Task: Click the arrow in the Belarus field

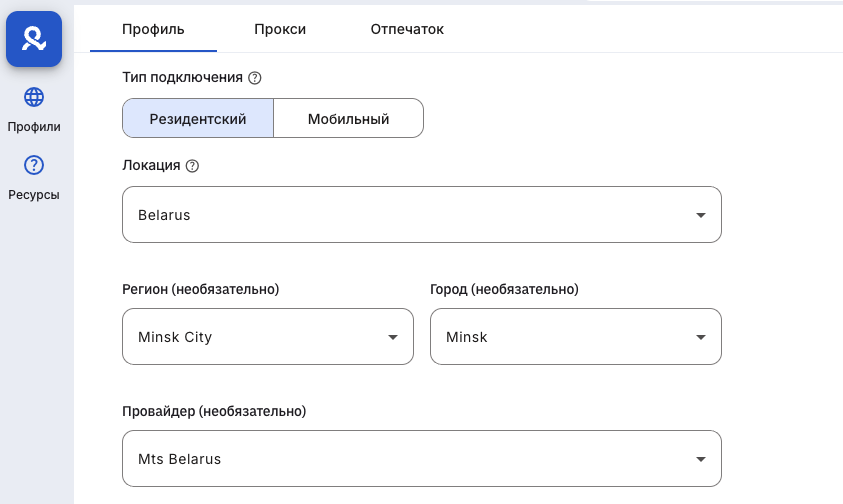Action: 701,215
